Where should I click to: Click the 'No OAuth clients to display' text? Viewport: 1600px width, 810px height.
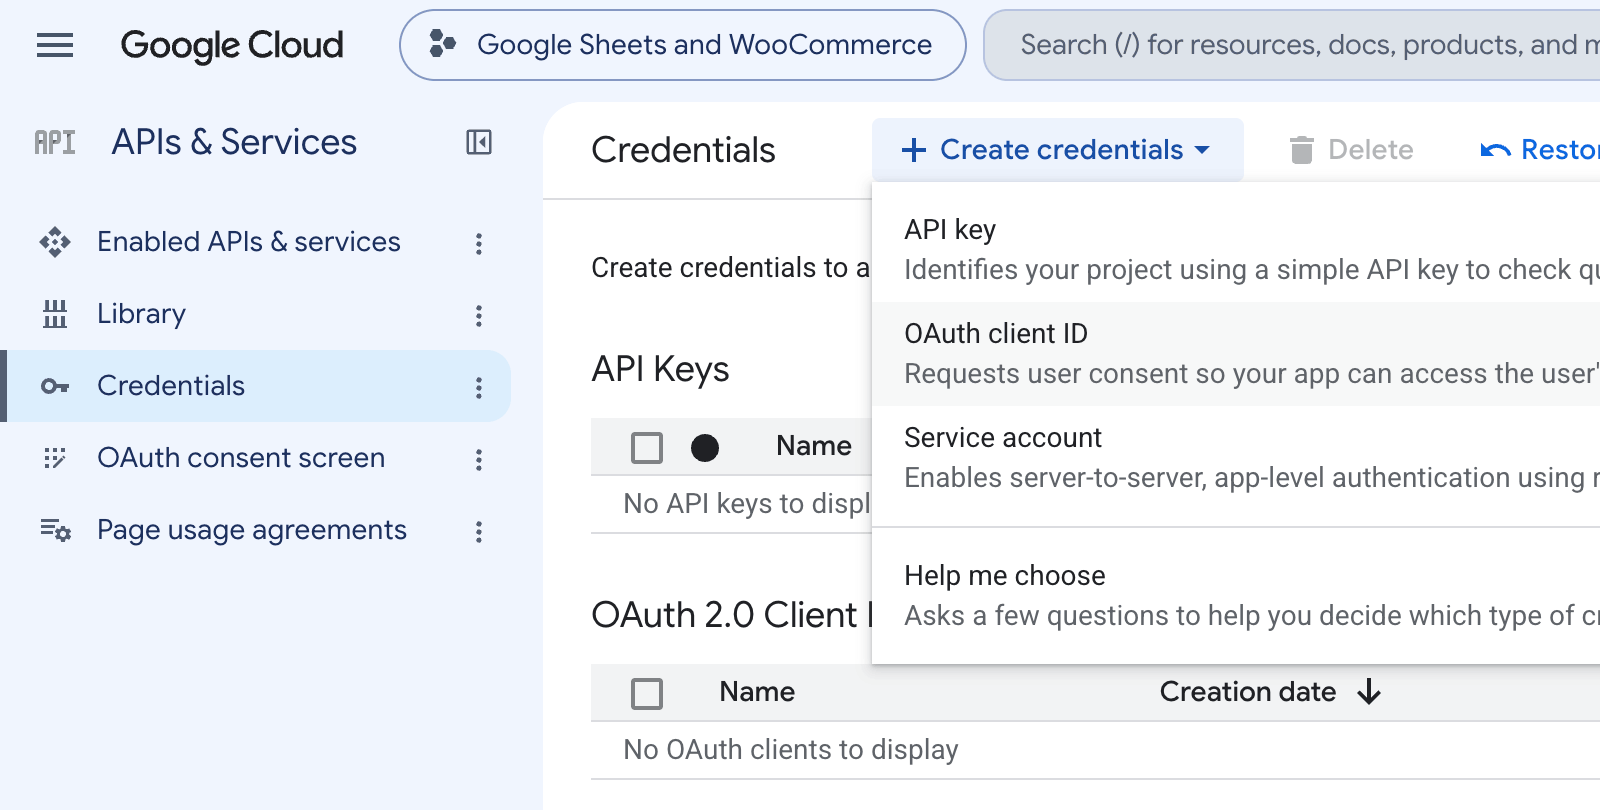click(791, 750)
